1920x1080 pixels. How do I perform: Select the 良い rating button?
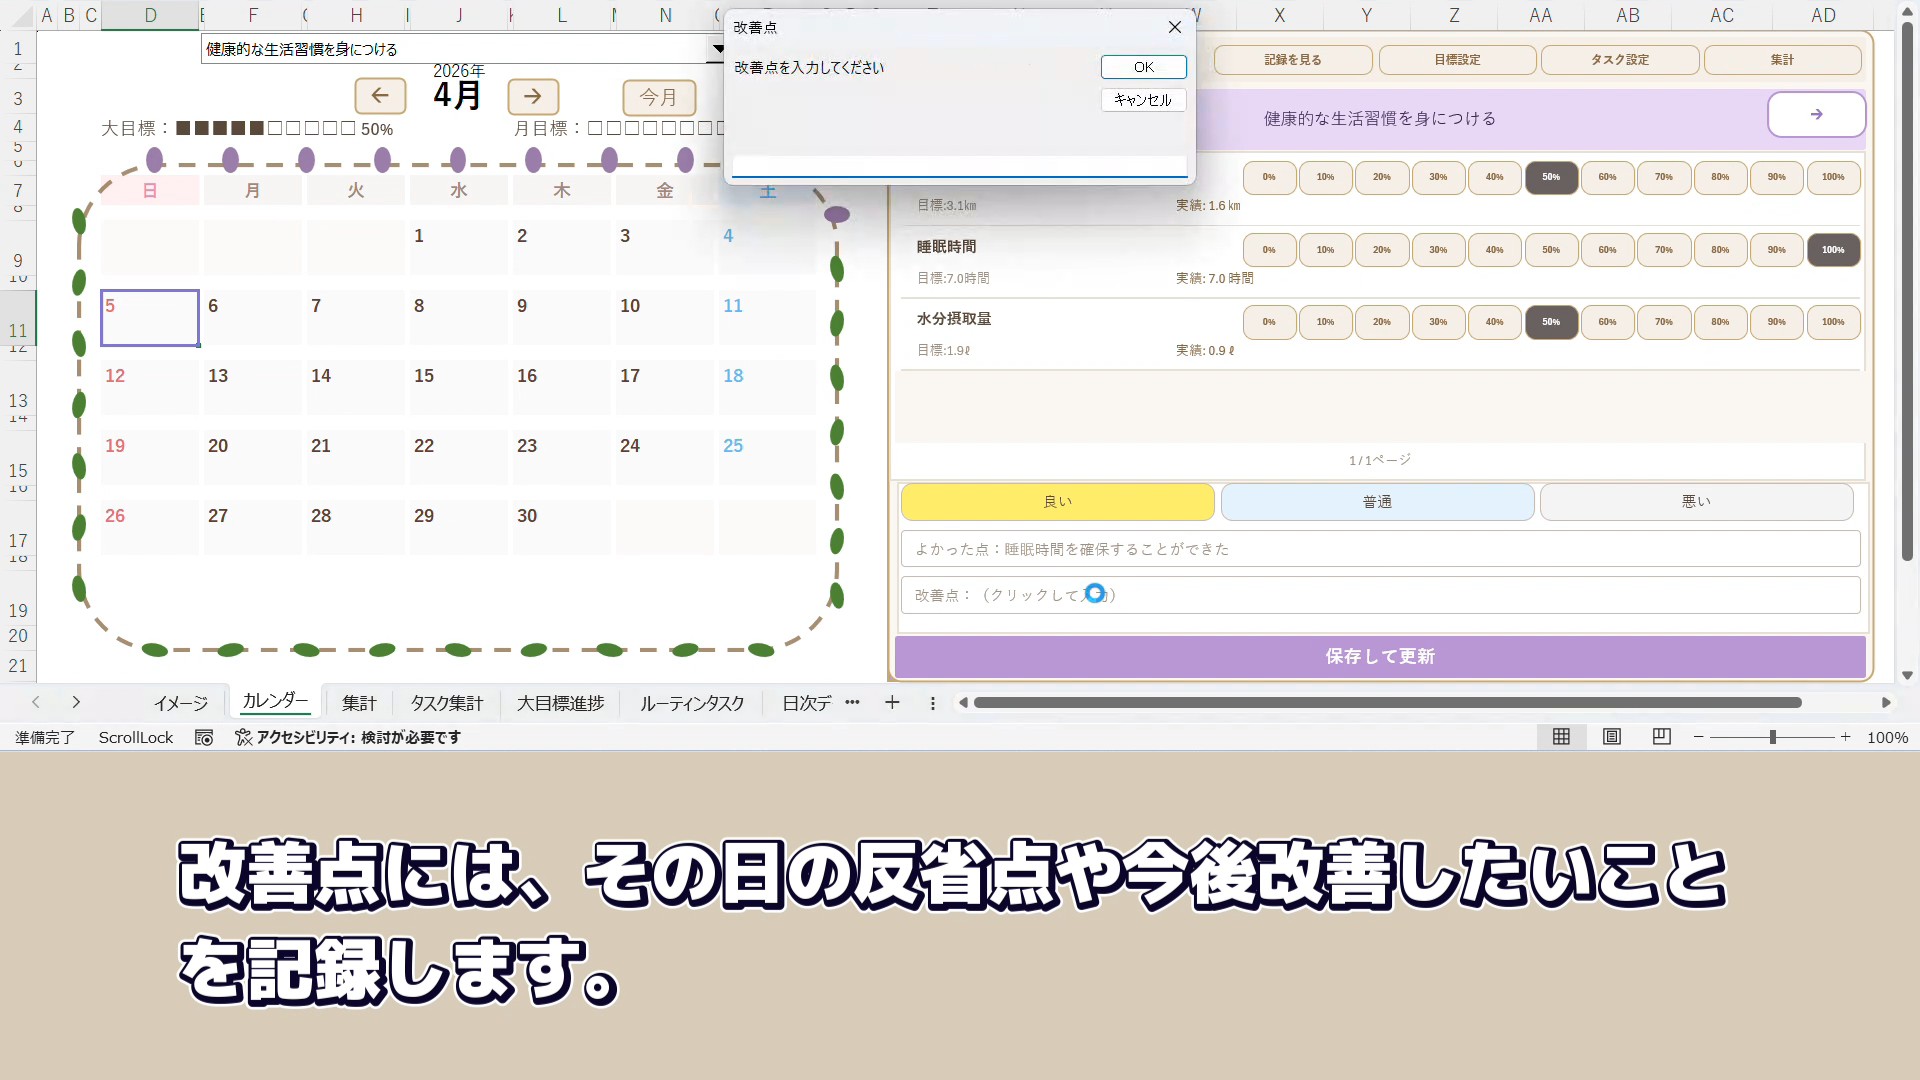pos(1057,502)
